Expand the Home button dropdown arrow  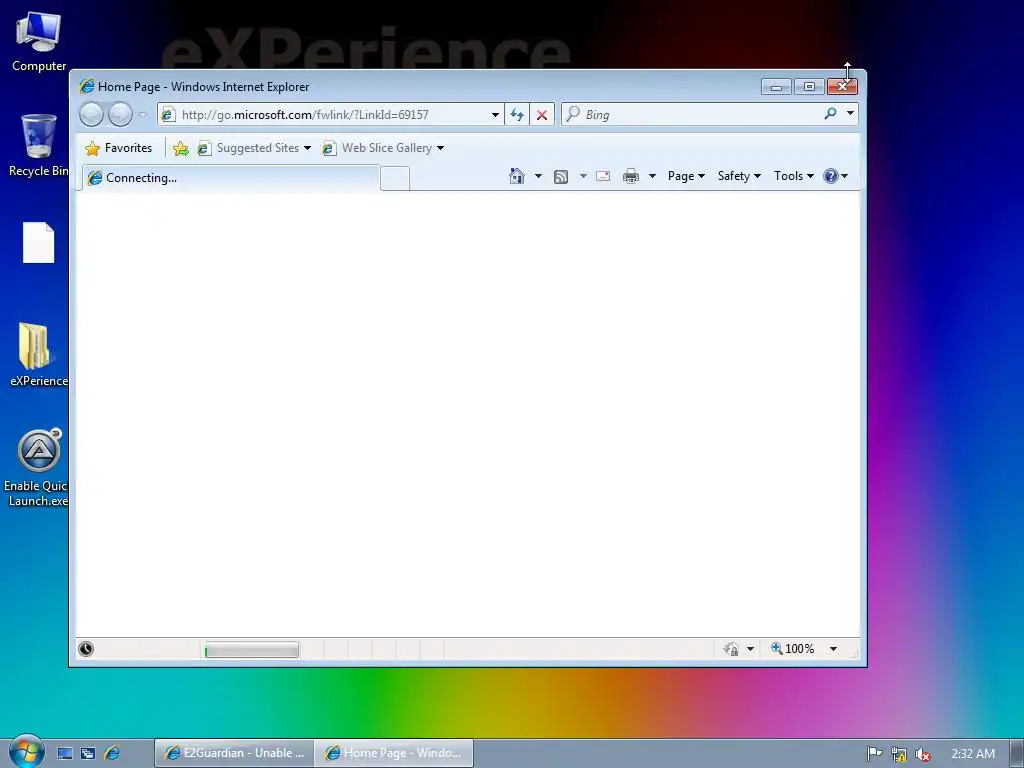coord(538,176)
